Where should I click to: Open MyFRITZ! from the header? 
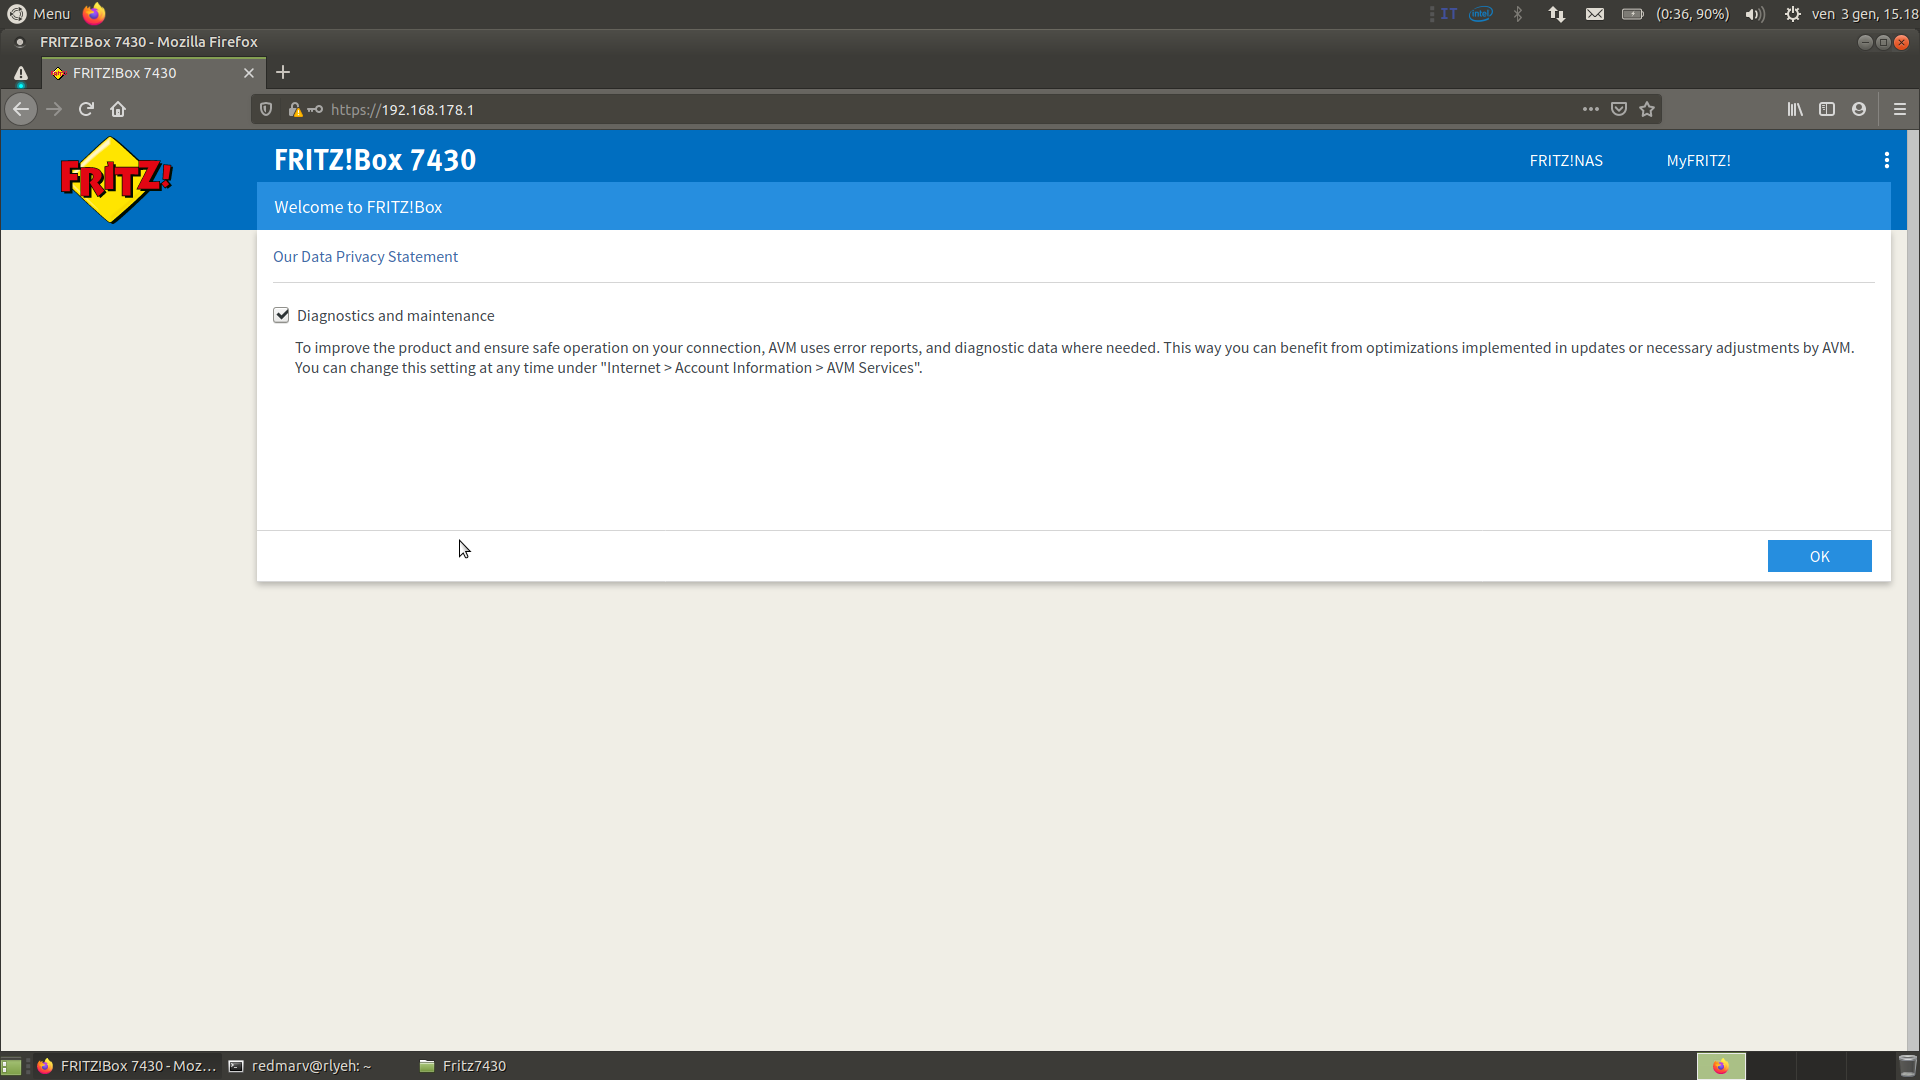click(1698, 160)
